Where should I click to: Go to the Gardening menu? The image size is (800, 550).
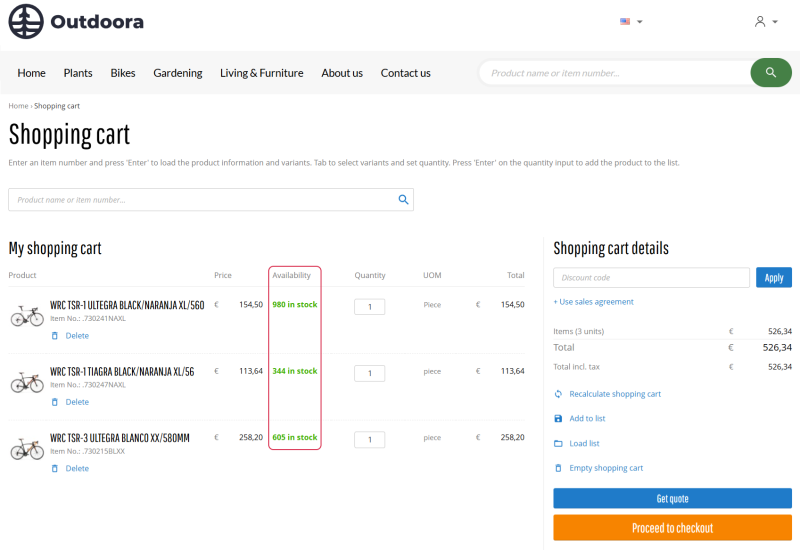(x=178, y=73)
